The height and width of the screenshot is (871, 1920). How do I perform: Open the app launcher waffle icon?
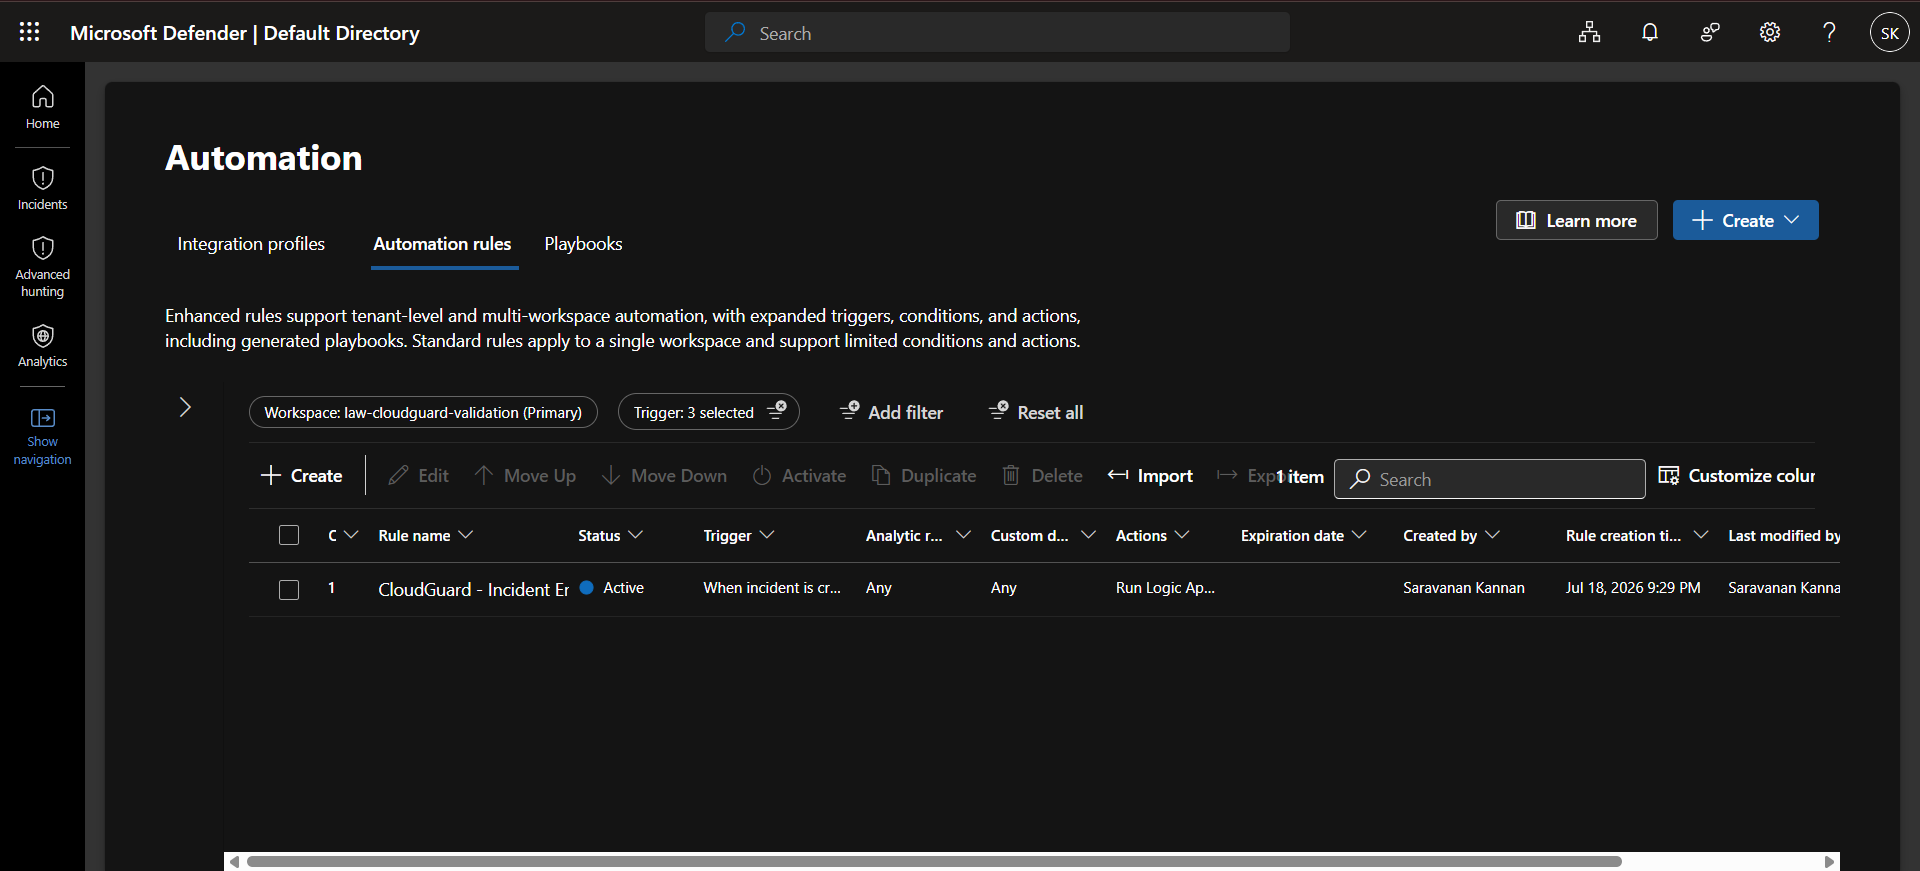point(30,32)
